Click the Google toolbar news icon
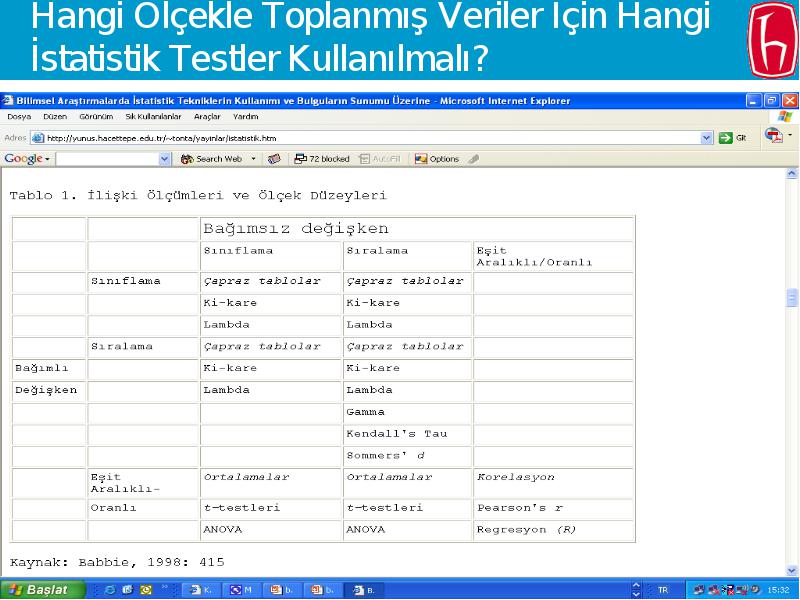Screen dimensions: 800x600 click(x=274, y=159)
